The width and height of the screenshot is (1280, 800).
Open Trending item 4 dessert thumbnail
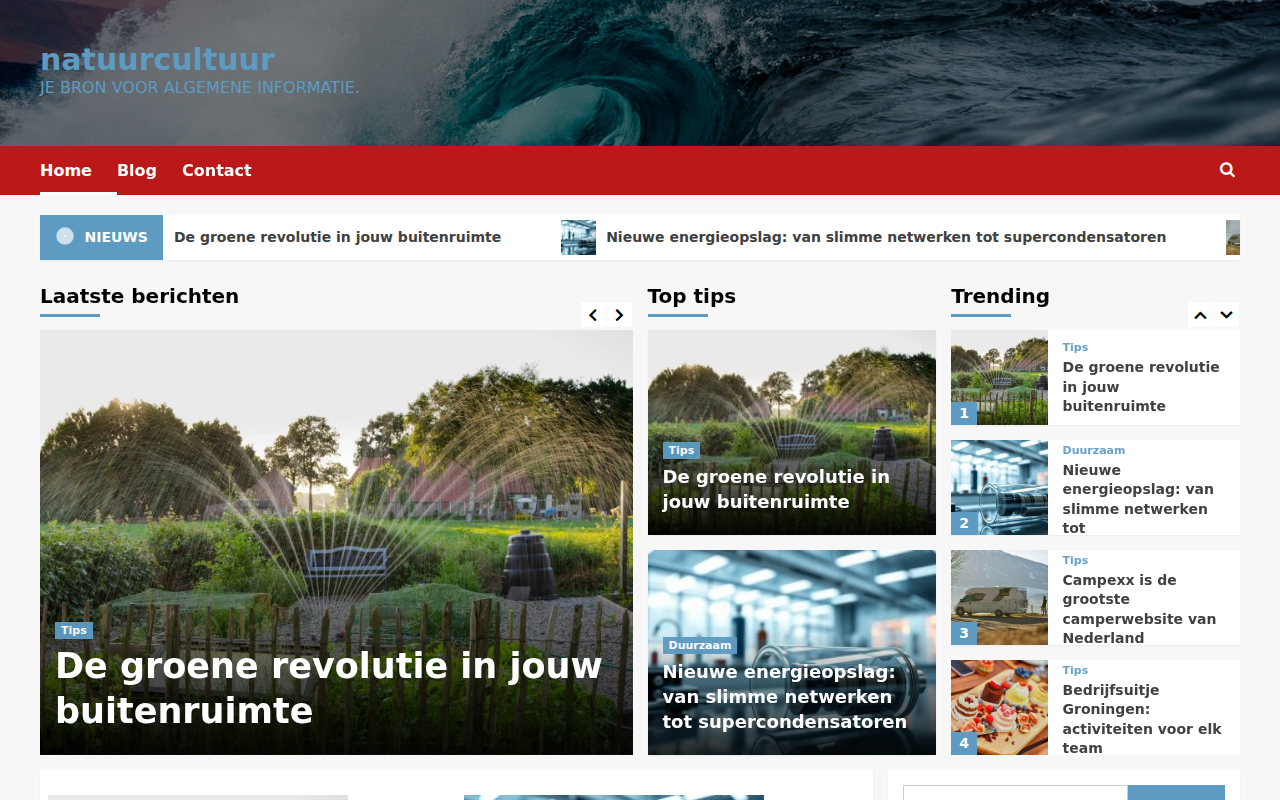[x=999, y=707]
